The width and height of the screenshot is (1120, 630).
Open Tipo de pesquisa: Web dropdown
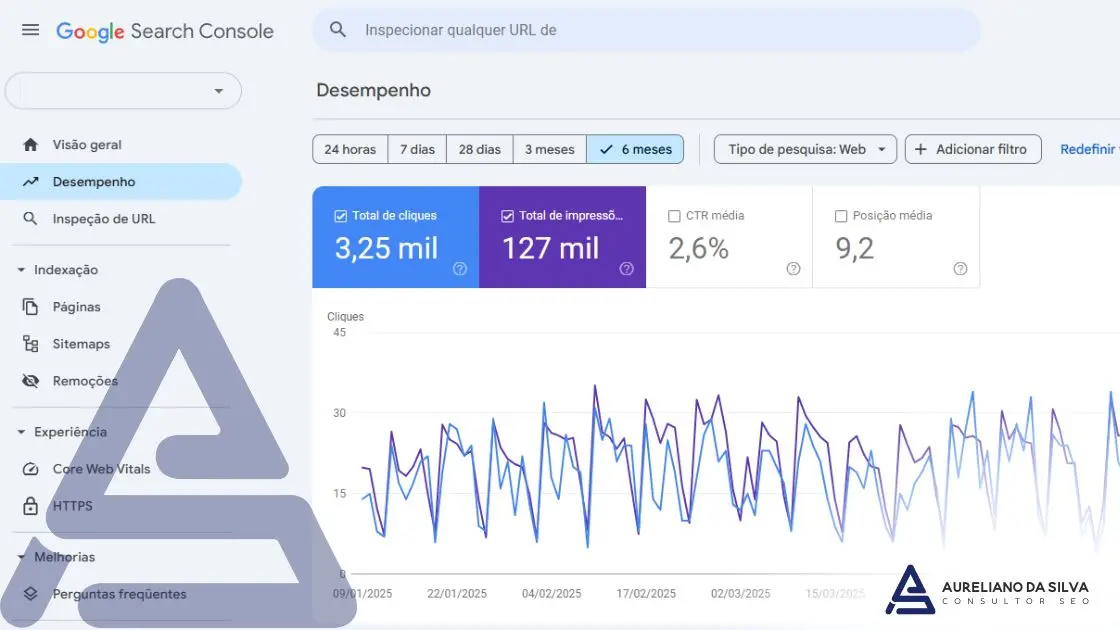805,149
